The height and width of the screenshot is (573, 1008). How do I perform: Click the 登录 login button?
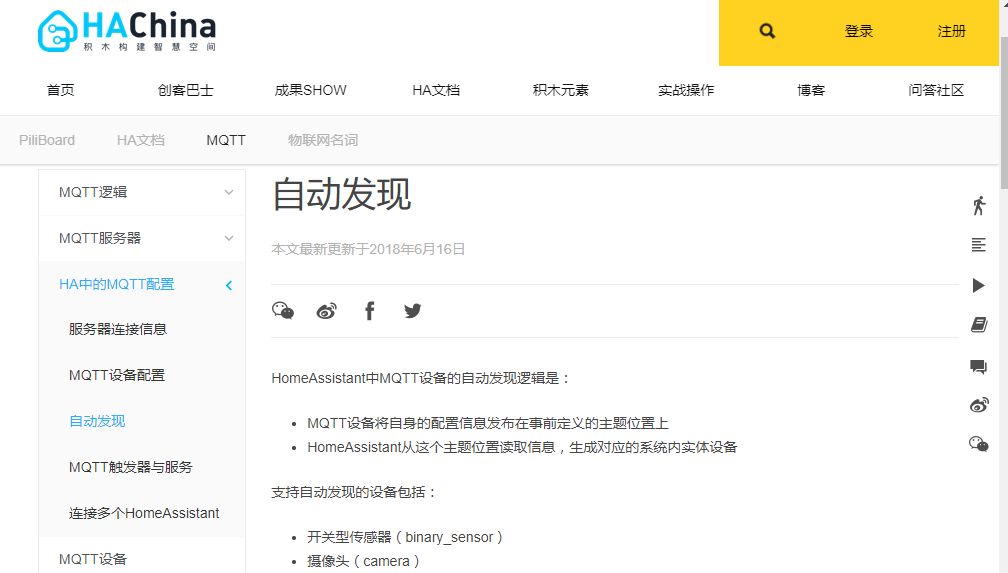click(859, 31)
